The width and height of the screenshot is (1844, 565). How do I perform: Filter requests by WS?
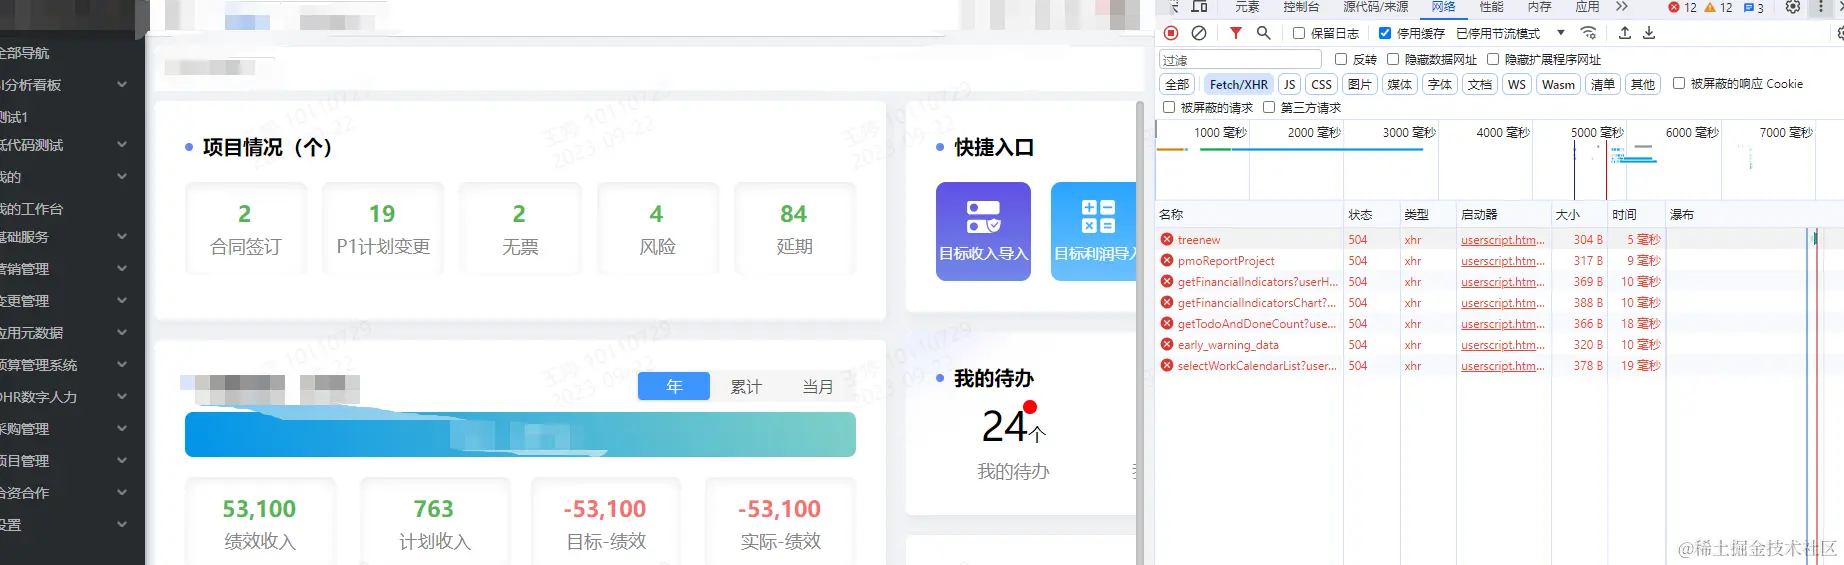tap(1517, 85)
